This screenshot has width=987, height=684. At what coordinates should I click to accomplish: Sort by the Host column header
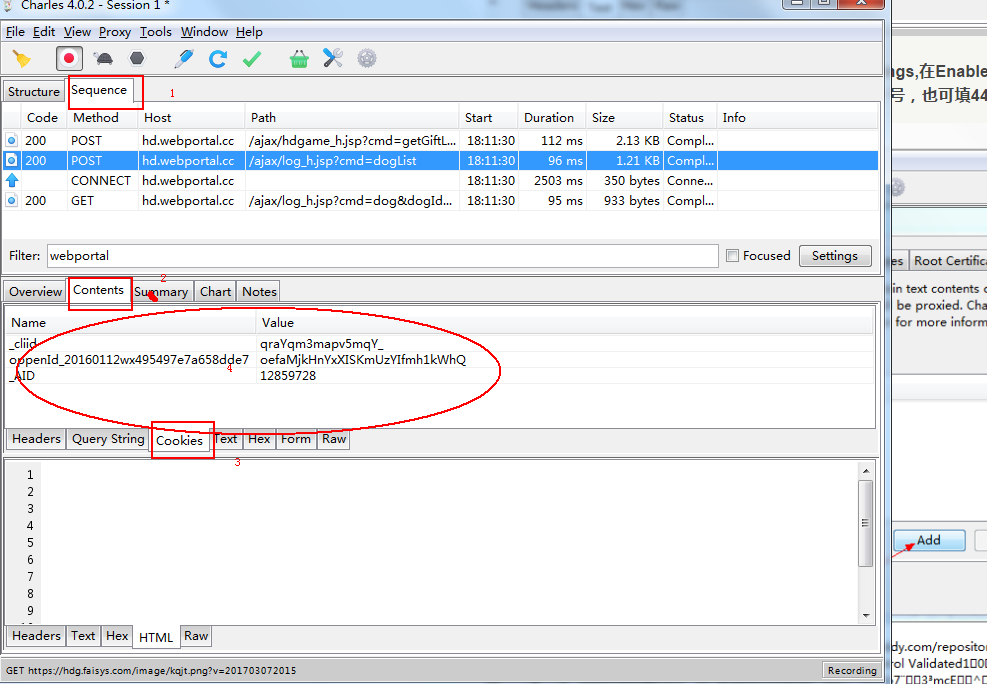tap(191, 118)
